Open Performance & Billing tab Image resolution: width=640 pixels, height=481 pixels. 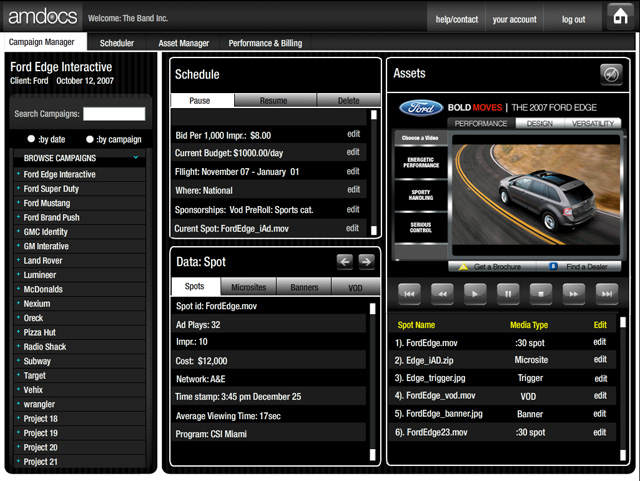click(265, 43)
